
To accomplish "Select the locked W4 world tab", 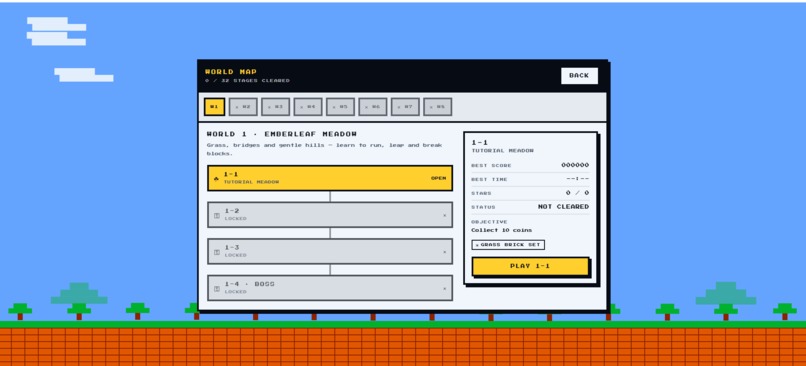I will 308,107.
